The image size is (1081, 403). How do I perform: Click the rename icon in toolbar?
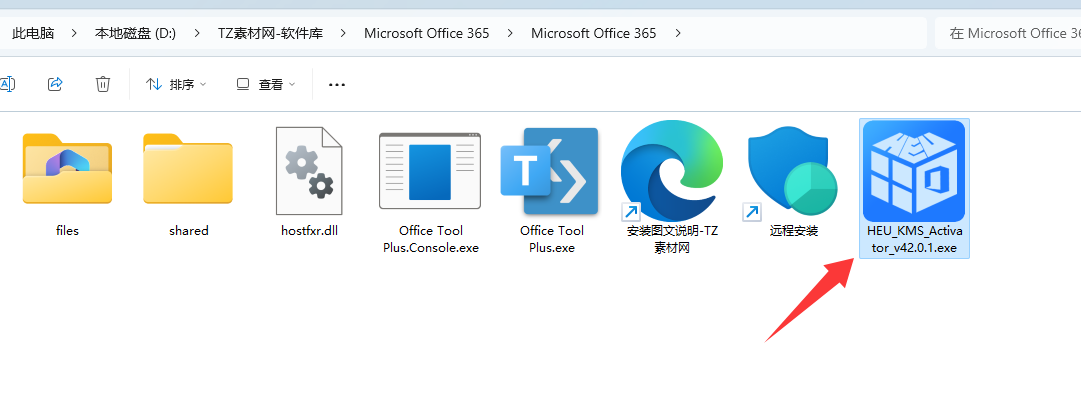[x=6, y=84]
